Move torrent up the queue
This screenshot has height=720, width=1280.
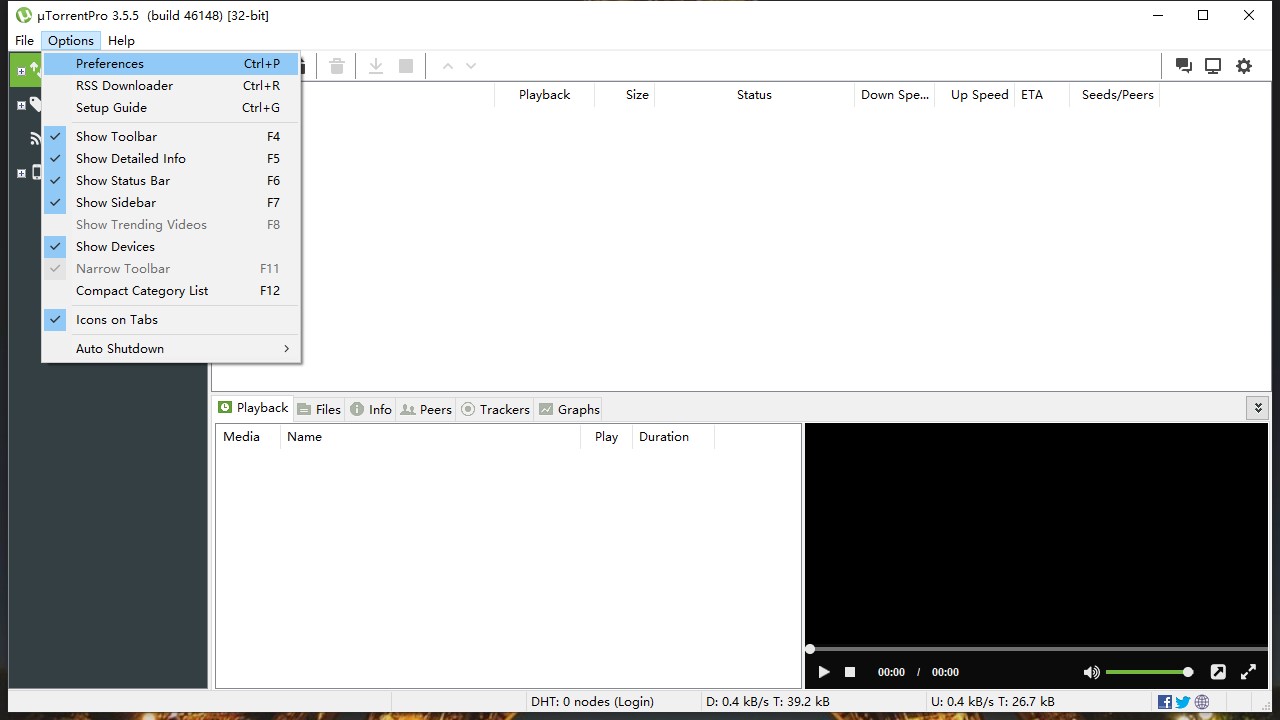(448, 66)
